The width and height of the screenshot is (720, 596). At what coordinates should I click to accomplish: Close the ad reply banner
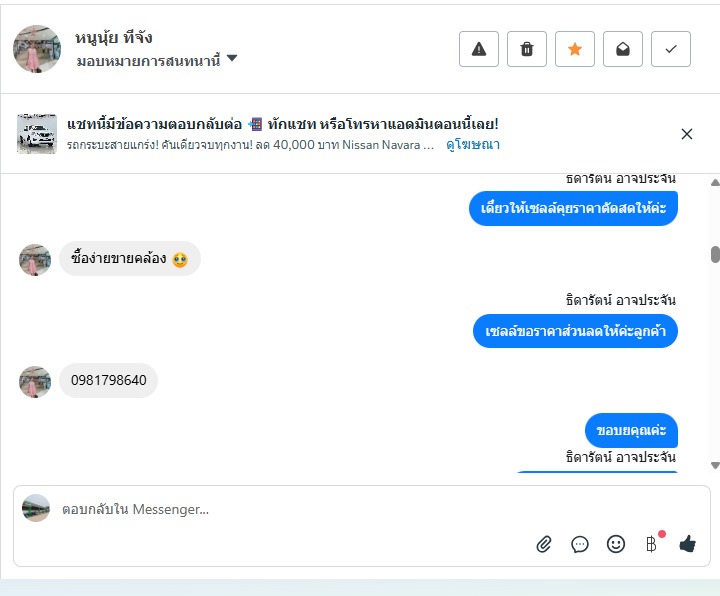pos(687,134)
